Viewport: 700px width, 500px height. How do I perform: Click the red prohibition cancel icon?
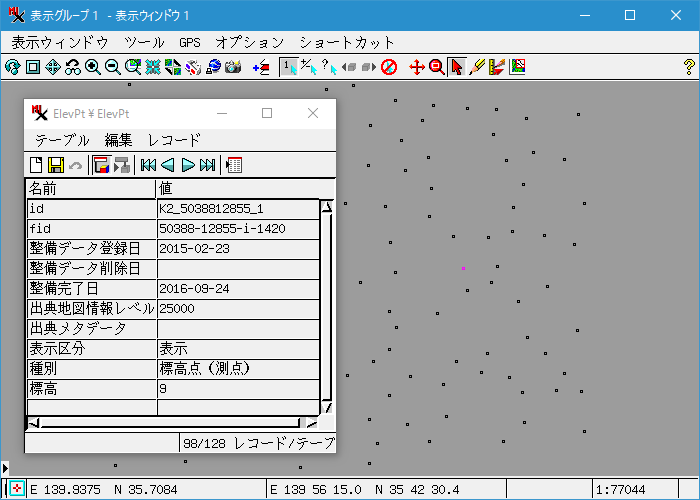click(x=389, y=67)
